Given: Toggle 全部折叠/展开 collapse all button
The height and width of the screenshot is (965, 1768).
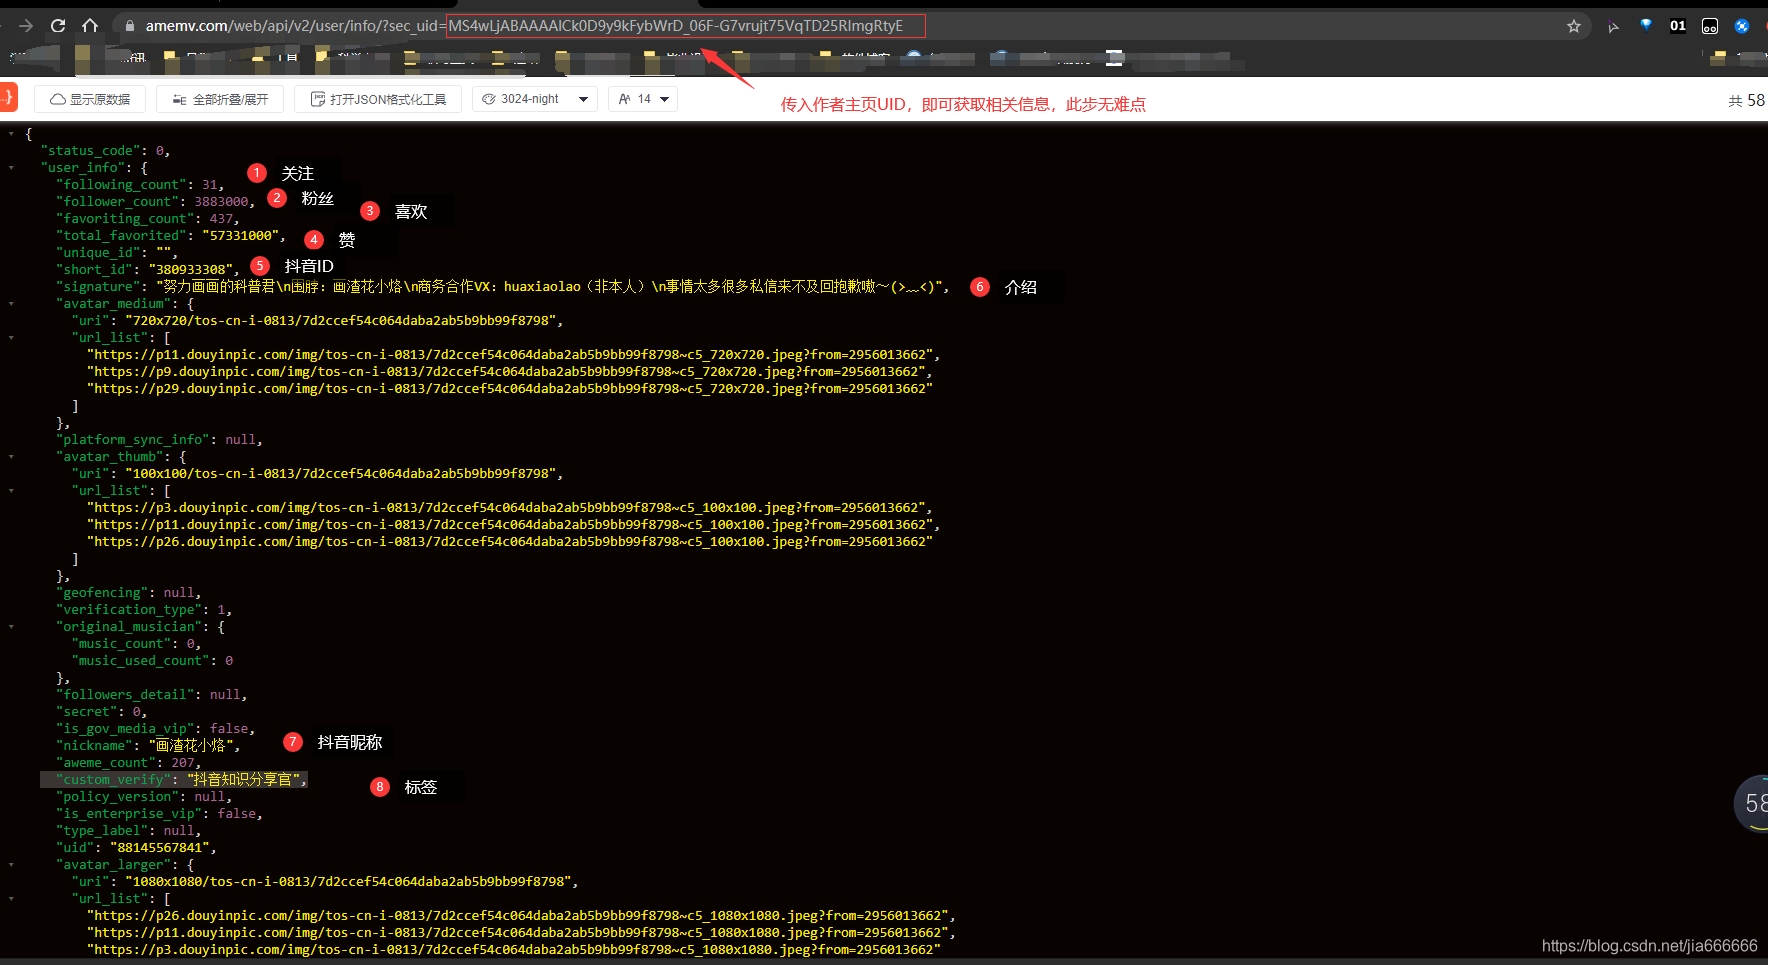Looking at the screenshot, I should pyautogui.click(x=220, y=99).
